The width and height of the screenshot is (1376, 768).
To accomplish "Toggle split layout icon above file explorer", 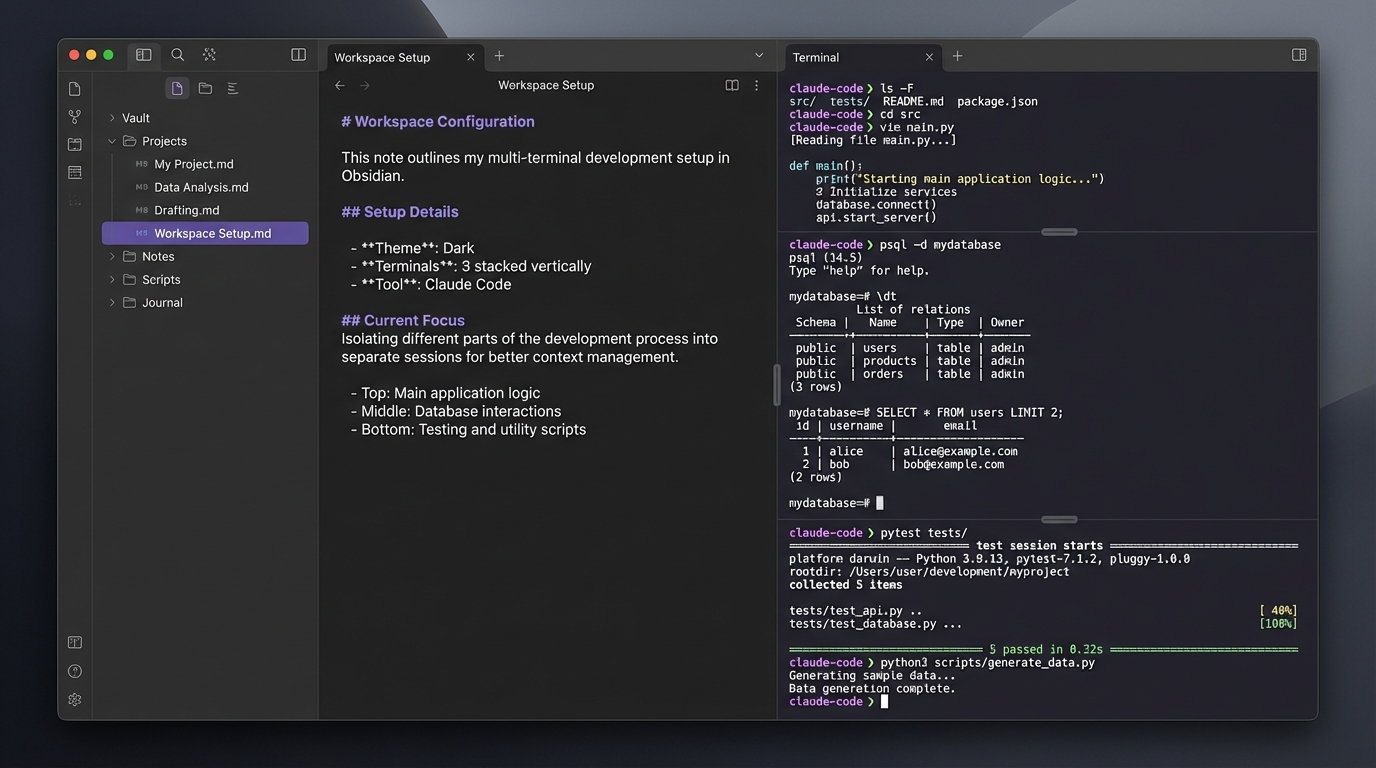I will pos(298,55).
